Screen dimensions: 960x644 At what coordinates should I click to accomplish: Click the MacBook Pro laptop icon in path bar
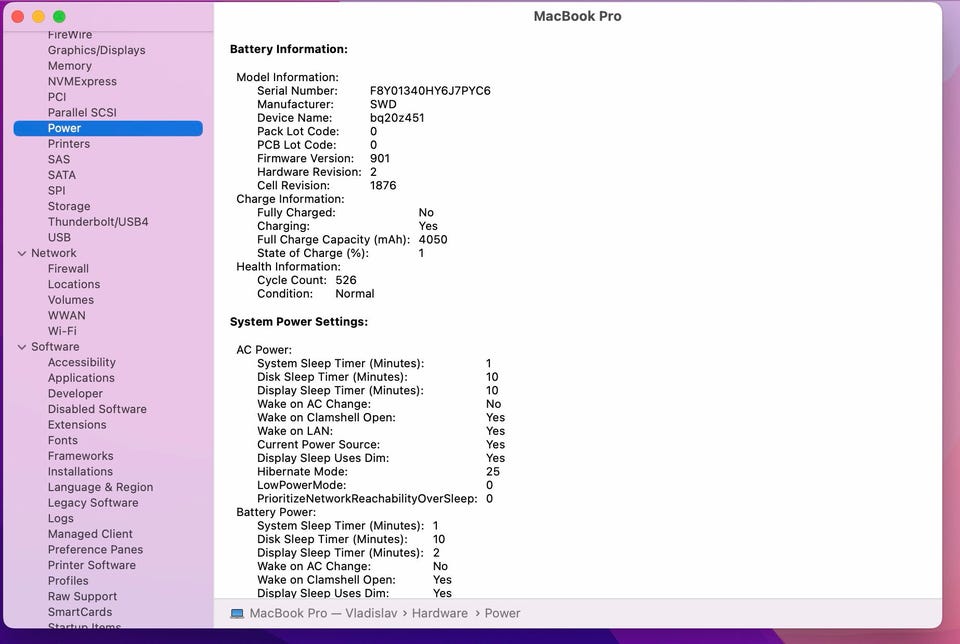pos(237,613)
